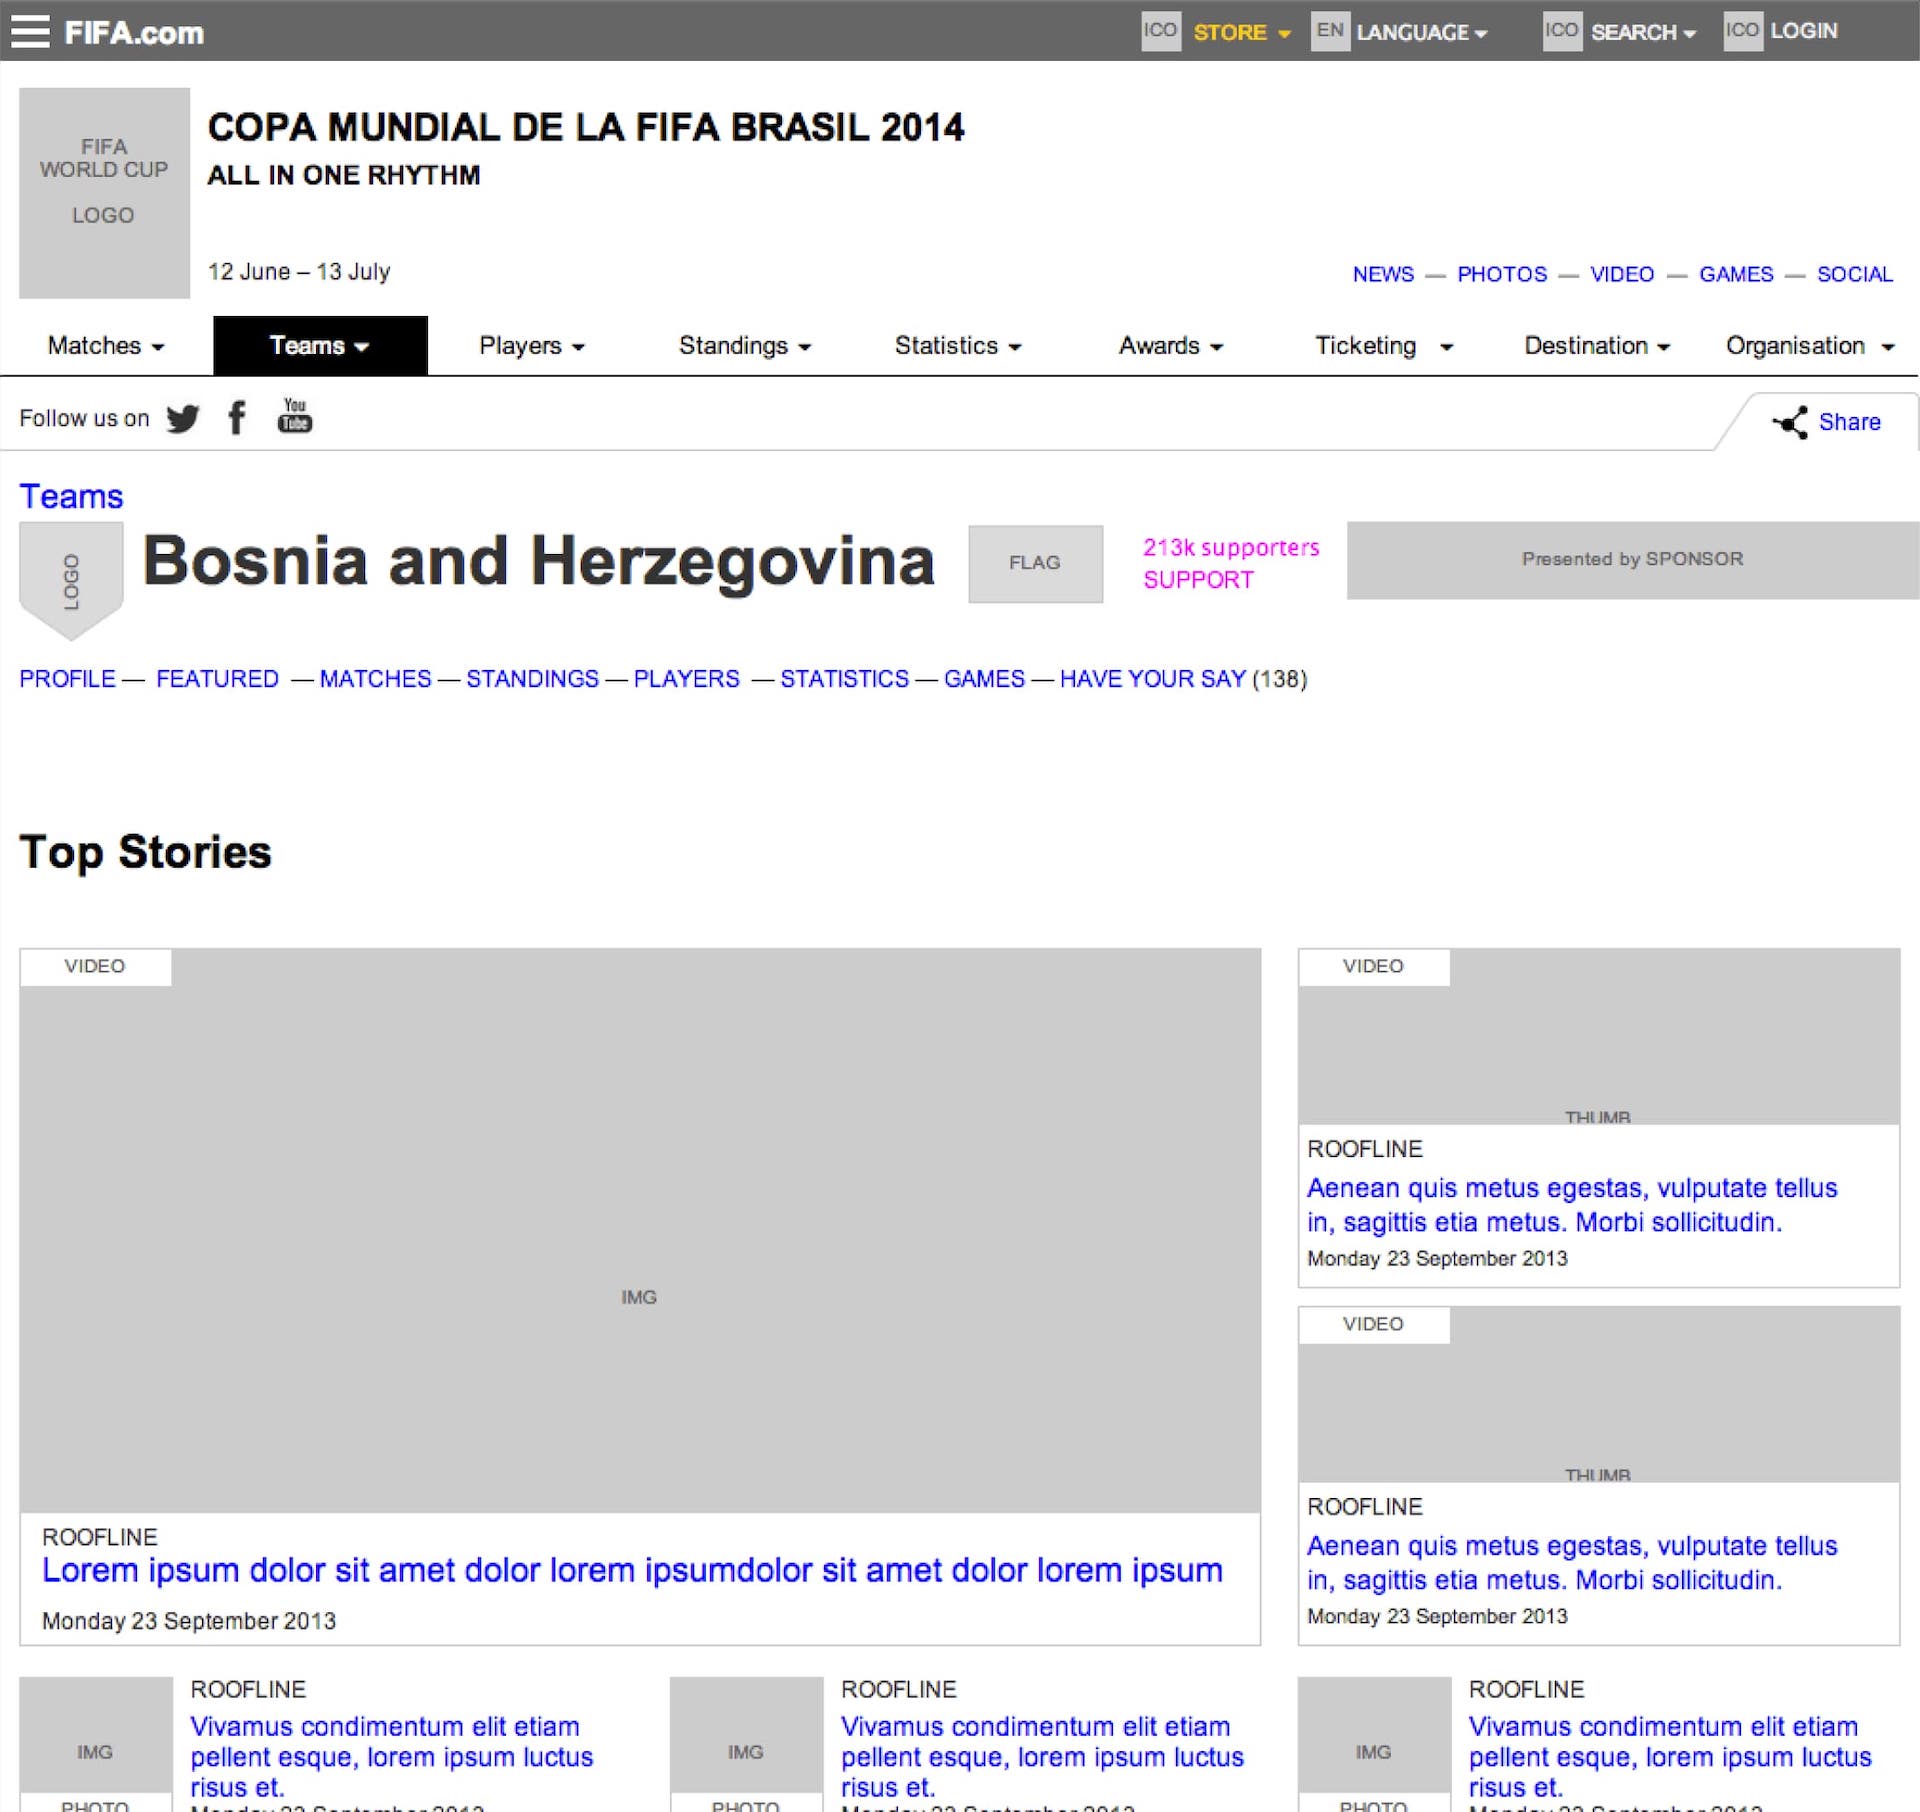Image resolution: width=1920 pixels, height=1812 pixels.
Task: Open the Statistics menu dropdown
Action: (x=958, y=346)
